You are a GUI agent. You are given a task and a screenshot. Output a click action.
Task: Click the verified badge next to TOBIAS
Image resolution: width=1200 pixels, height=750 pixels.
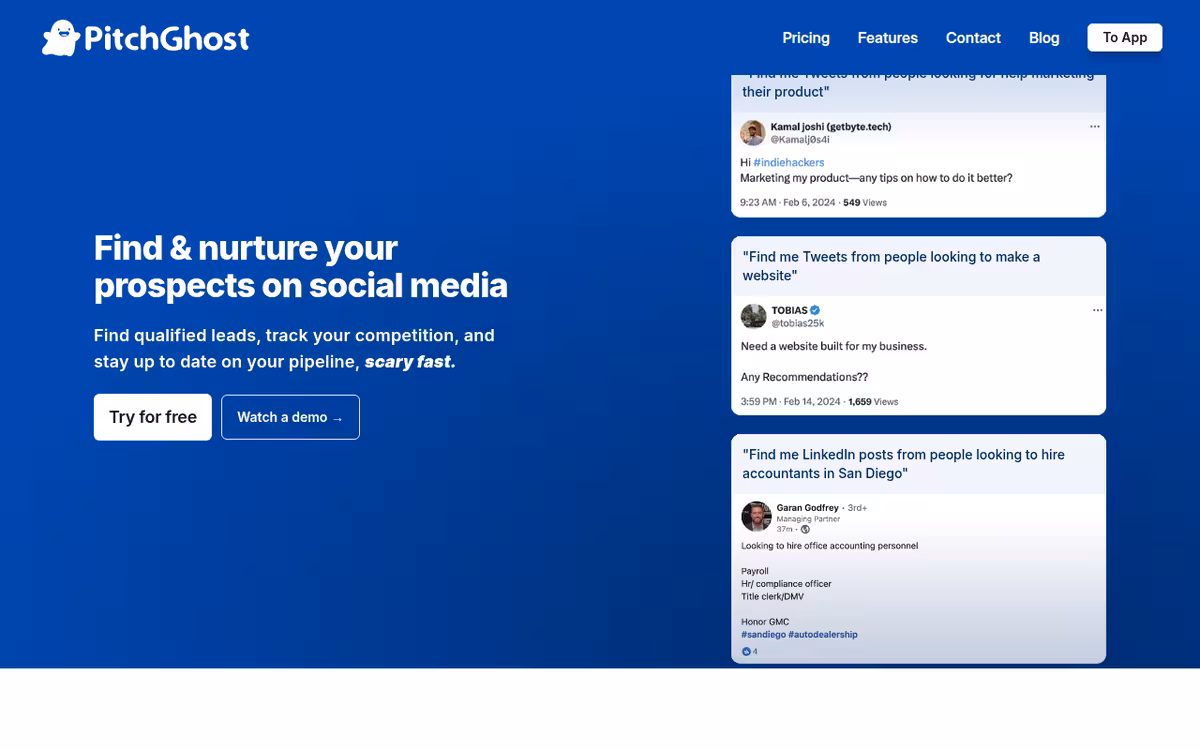pos(815,310)
